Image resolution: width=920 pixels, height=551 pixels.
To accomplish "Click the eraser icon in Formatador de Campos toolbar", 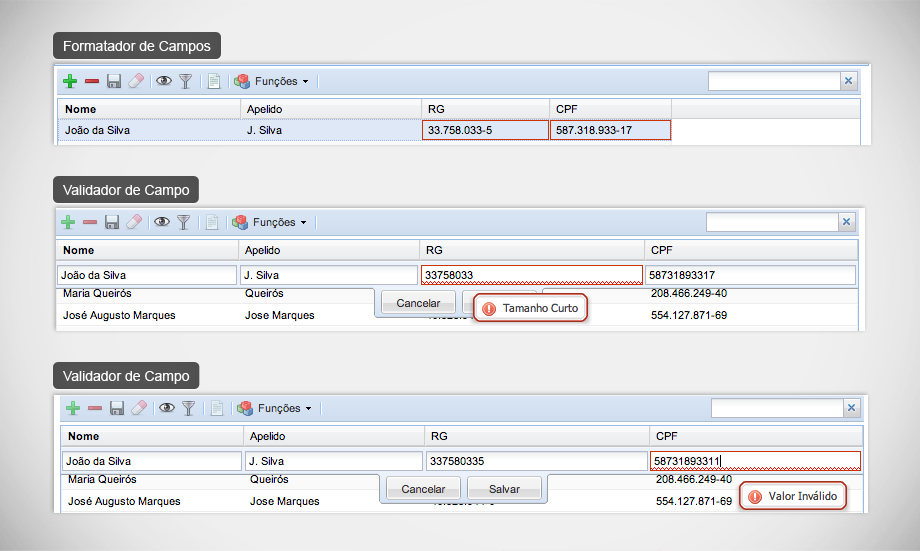I will tap(136, 81).
